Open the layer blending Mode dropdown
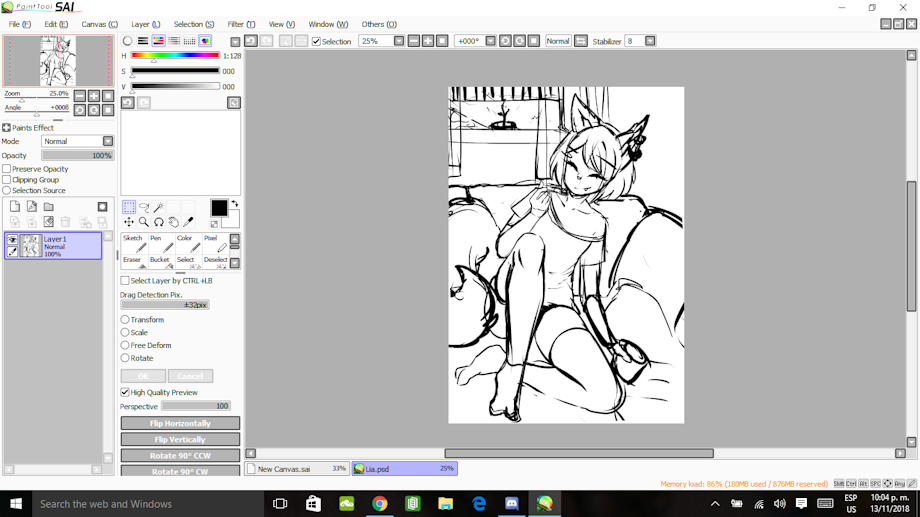920x517 pixels. coord(77,142)
